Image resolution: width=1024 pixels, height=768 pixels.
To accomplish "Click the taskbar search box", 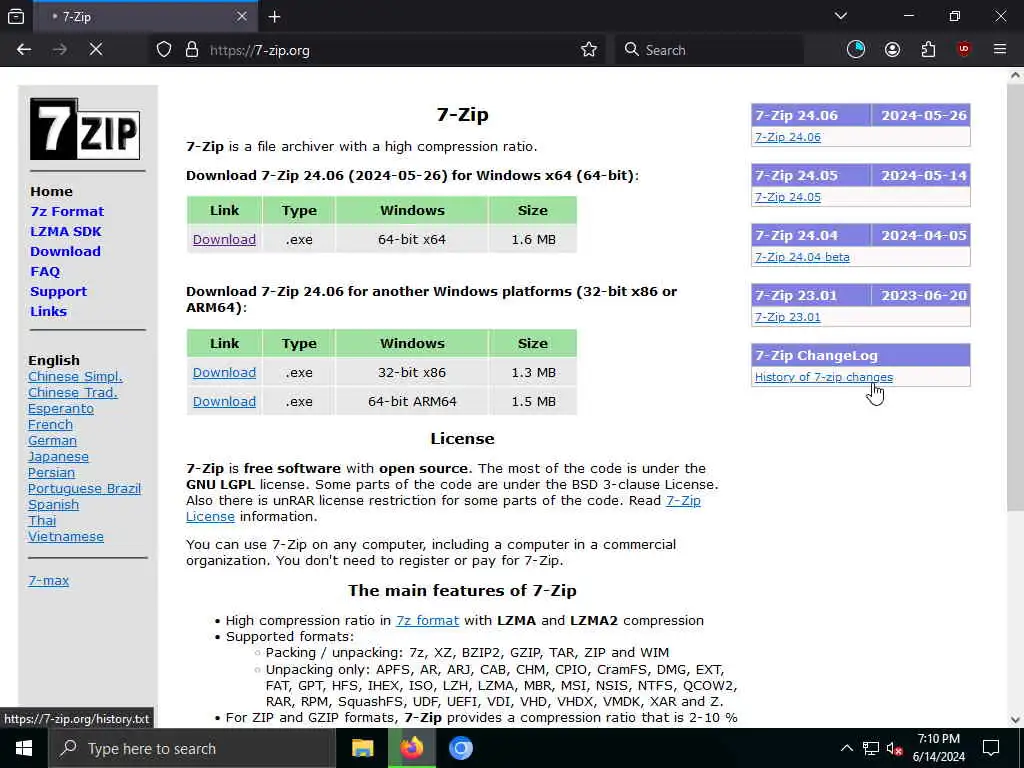I will tap(192, 748).
